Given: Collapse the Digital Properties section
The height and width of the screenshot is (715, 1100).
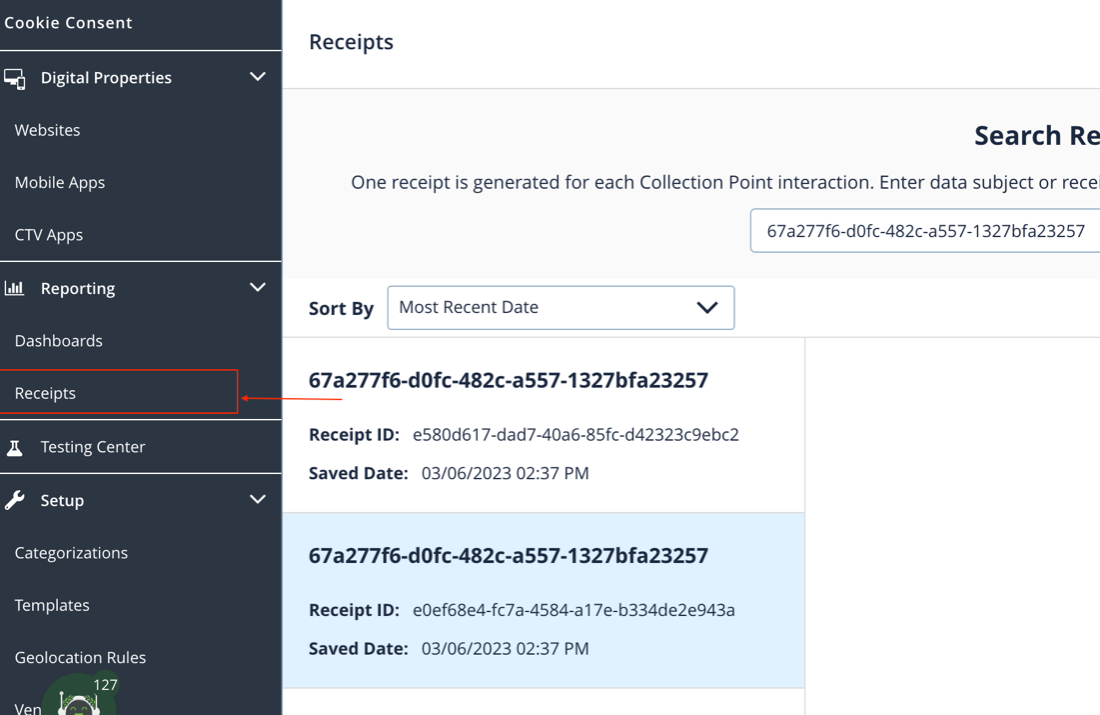Looking at the screenshot, I should coord(257,76).
